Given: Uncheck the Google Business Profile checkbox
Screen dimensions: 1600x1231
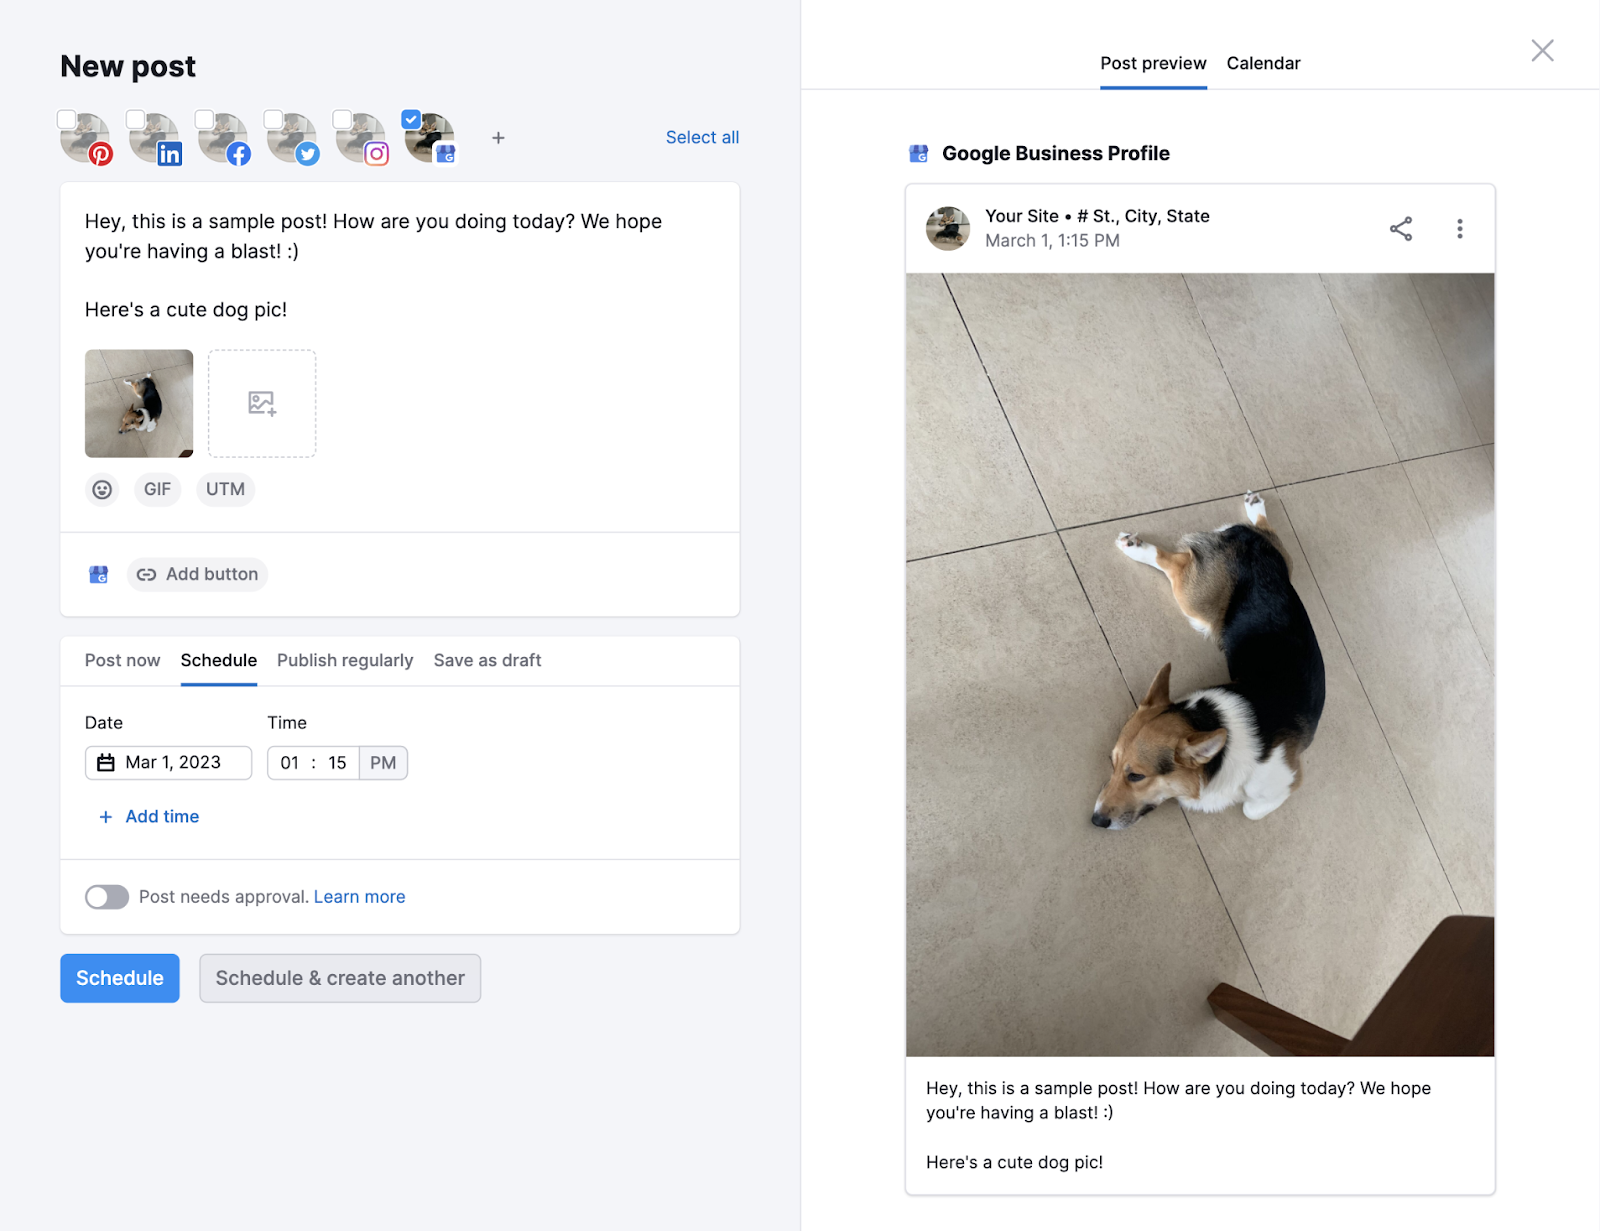Looking at the screenshot, I should tap(410, 118).
